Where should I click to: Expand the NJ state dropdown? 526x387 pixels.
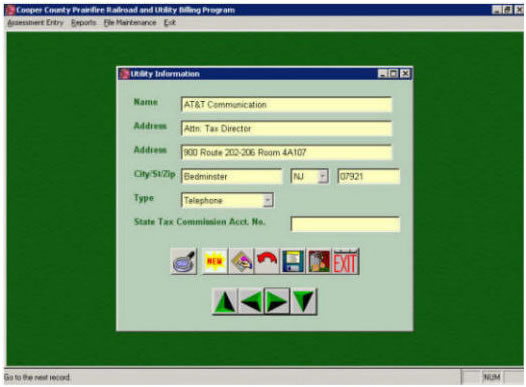point(322,176)
